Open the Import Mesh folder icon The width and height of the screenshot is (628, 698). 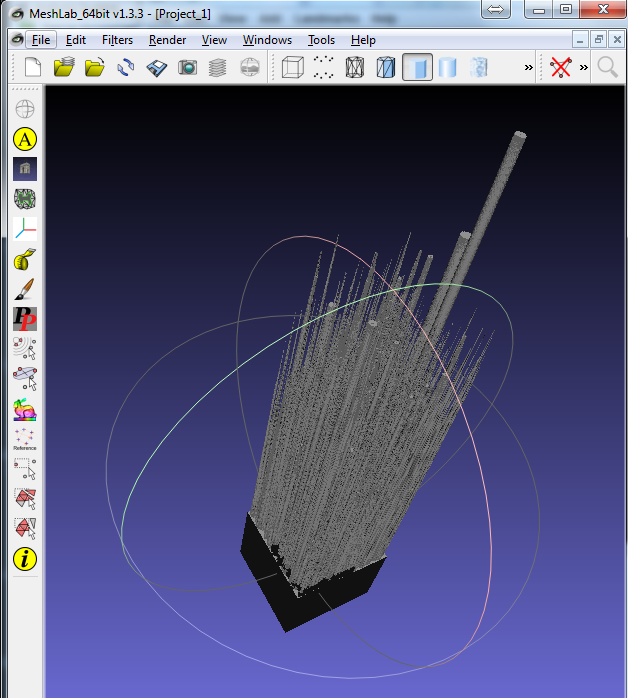[x=95, y=67]
